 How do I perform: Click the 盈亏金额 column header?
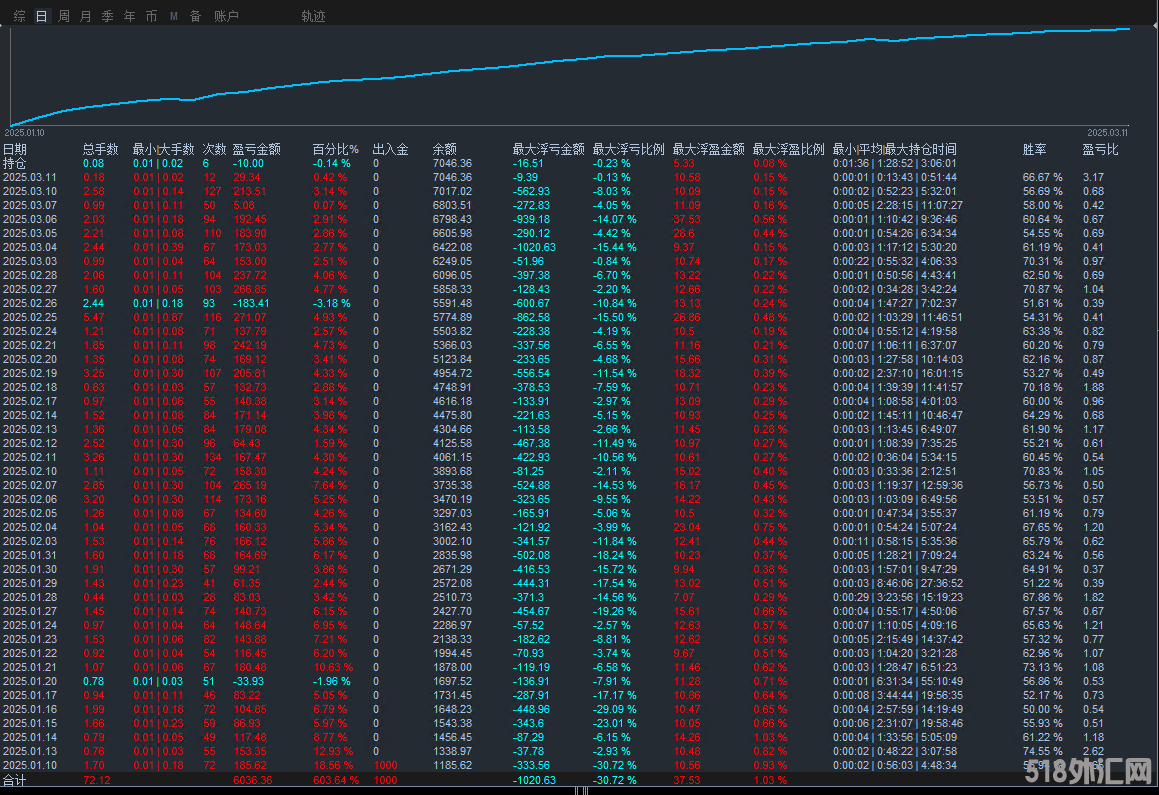[256, 150]
